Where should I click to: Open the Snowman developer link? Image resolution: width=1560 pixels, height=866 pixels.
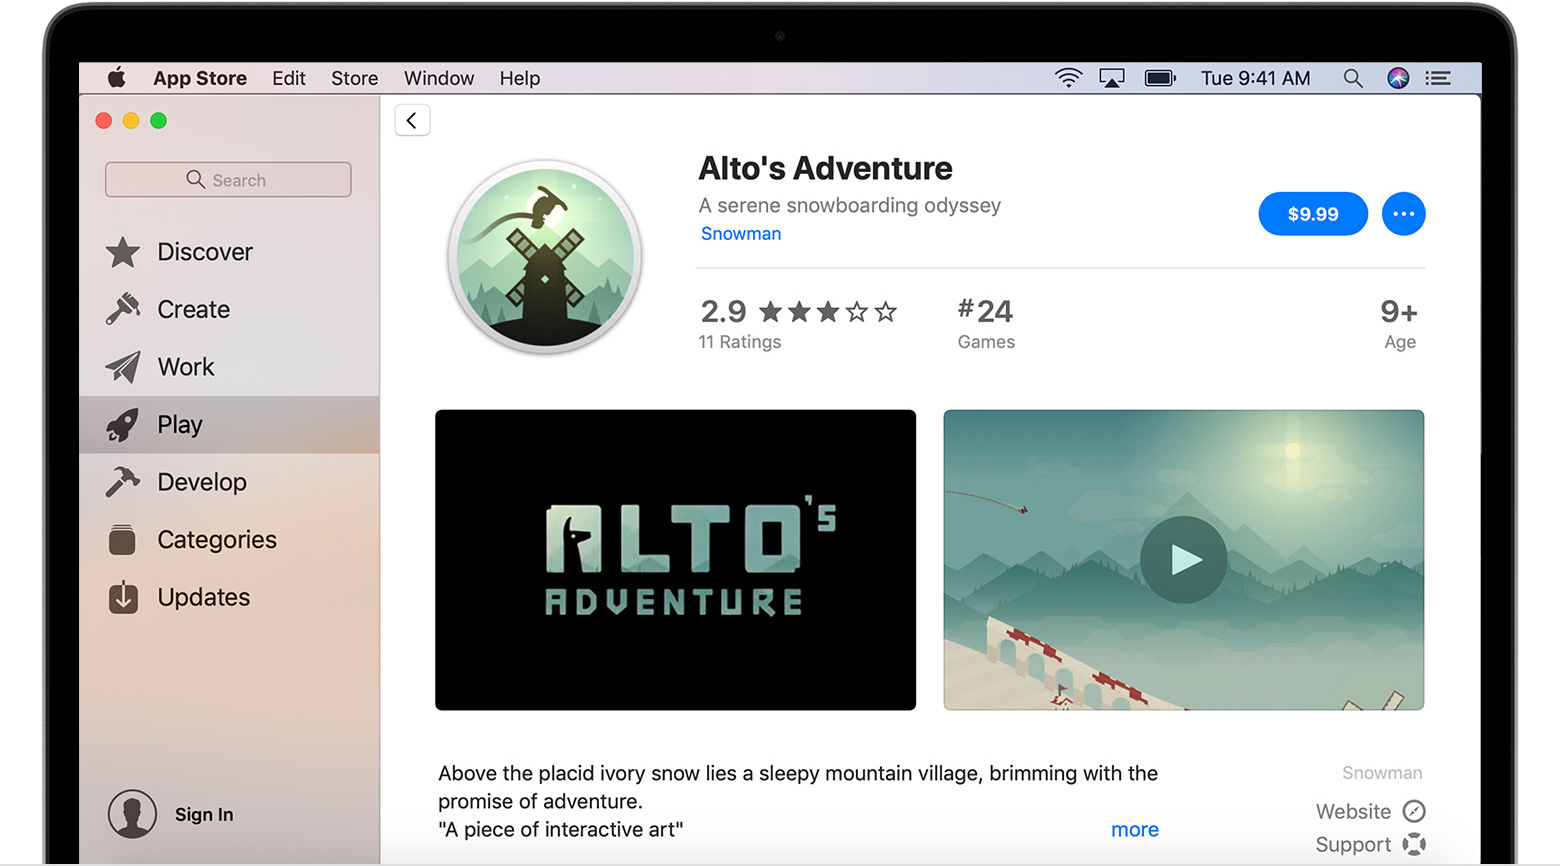click(x=741, y=233)
